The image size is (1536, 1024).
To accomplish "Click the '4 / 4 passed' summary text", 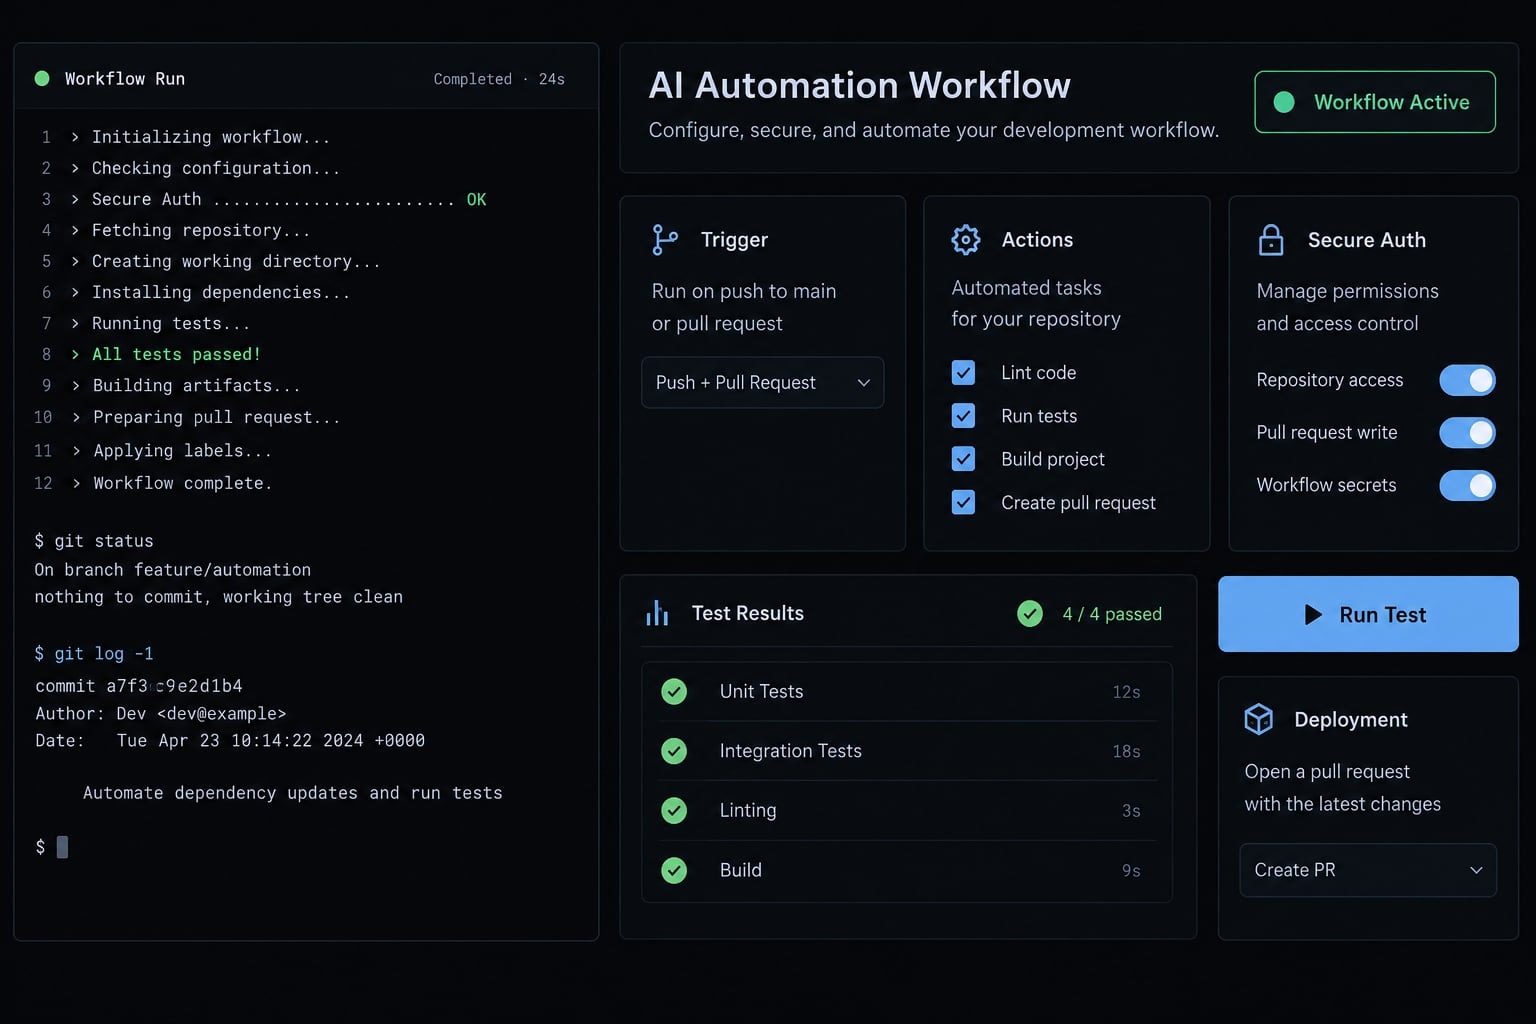I will click(1112, 614).
